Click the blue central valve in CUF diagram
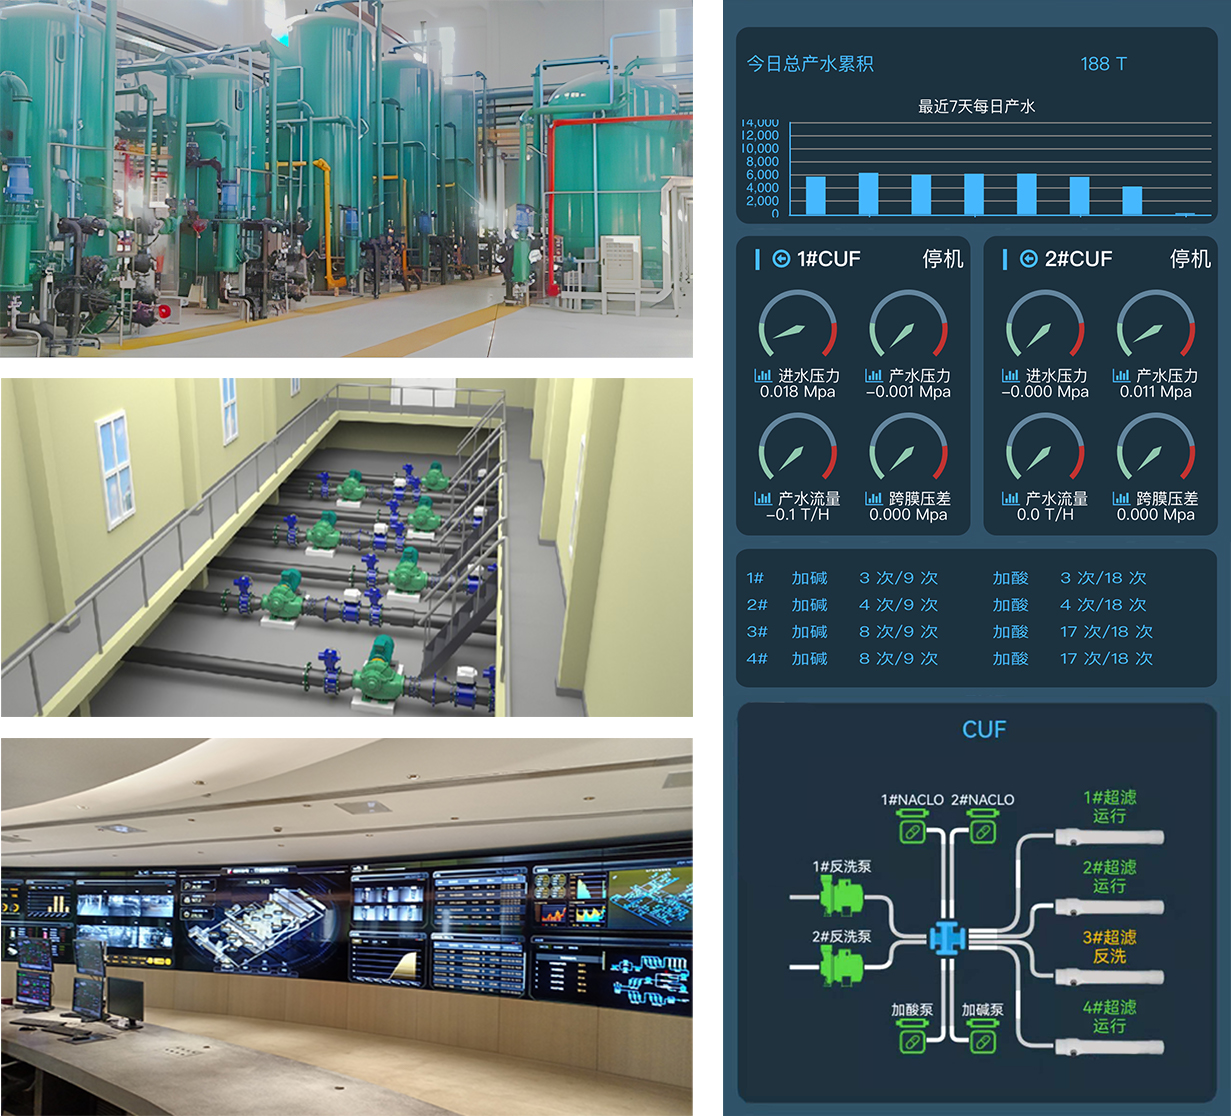Screen dimensions: 1231x1116 pyautogui.click(x=947, y=938)
